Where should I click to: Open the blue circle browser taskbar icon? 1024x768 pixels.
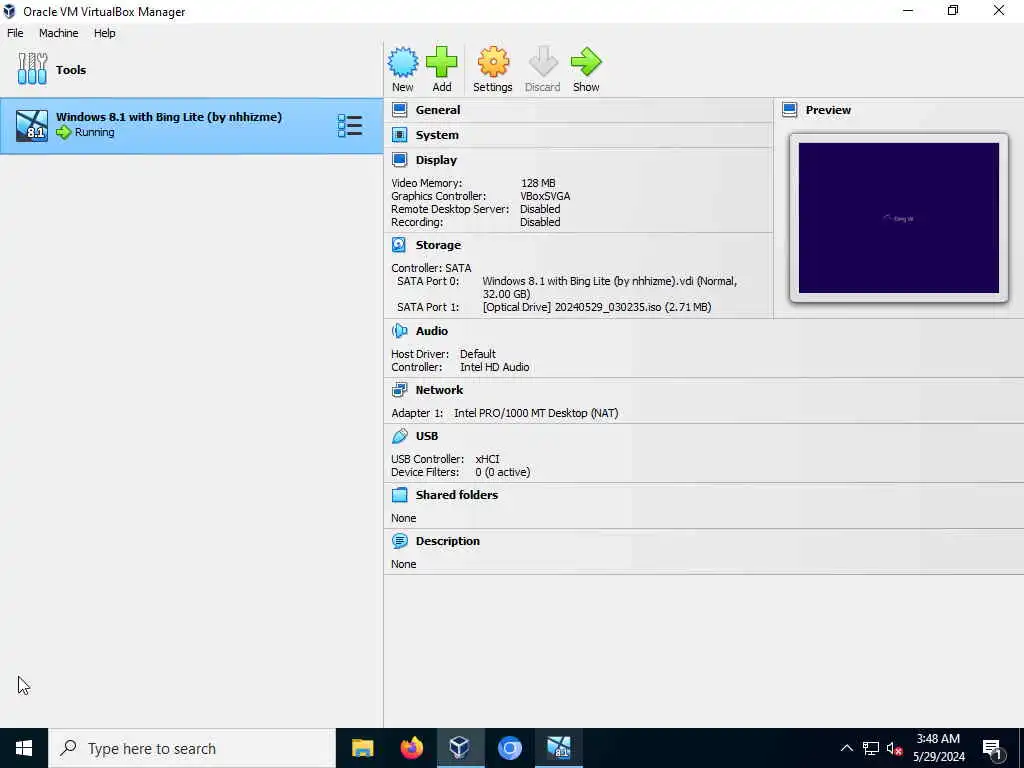coord(509,748)
